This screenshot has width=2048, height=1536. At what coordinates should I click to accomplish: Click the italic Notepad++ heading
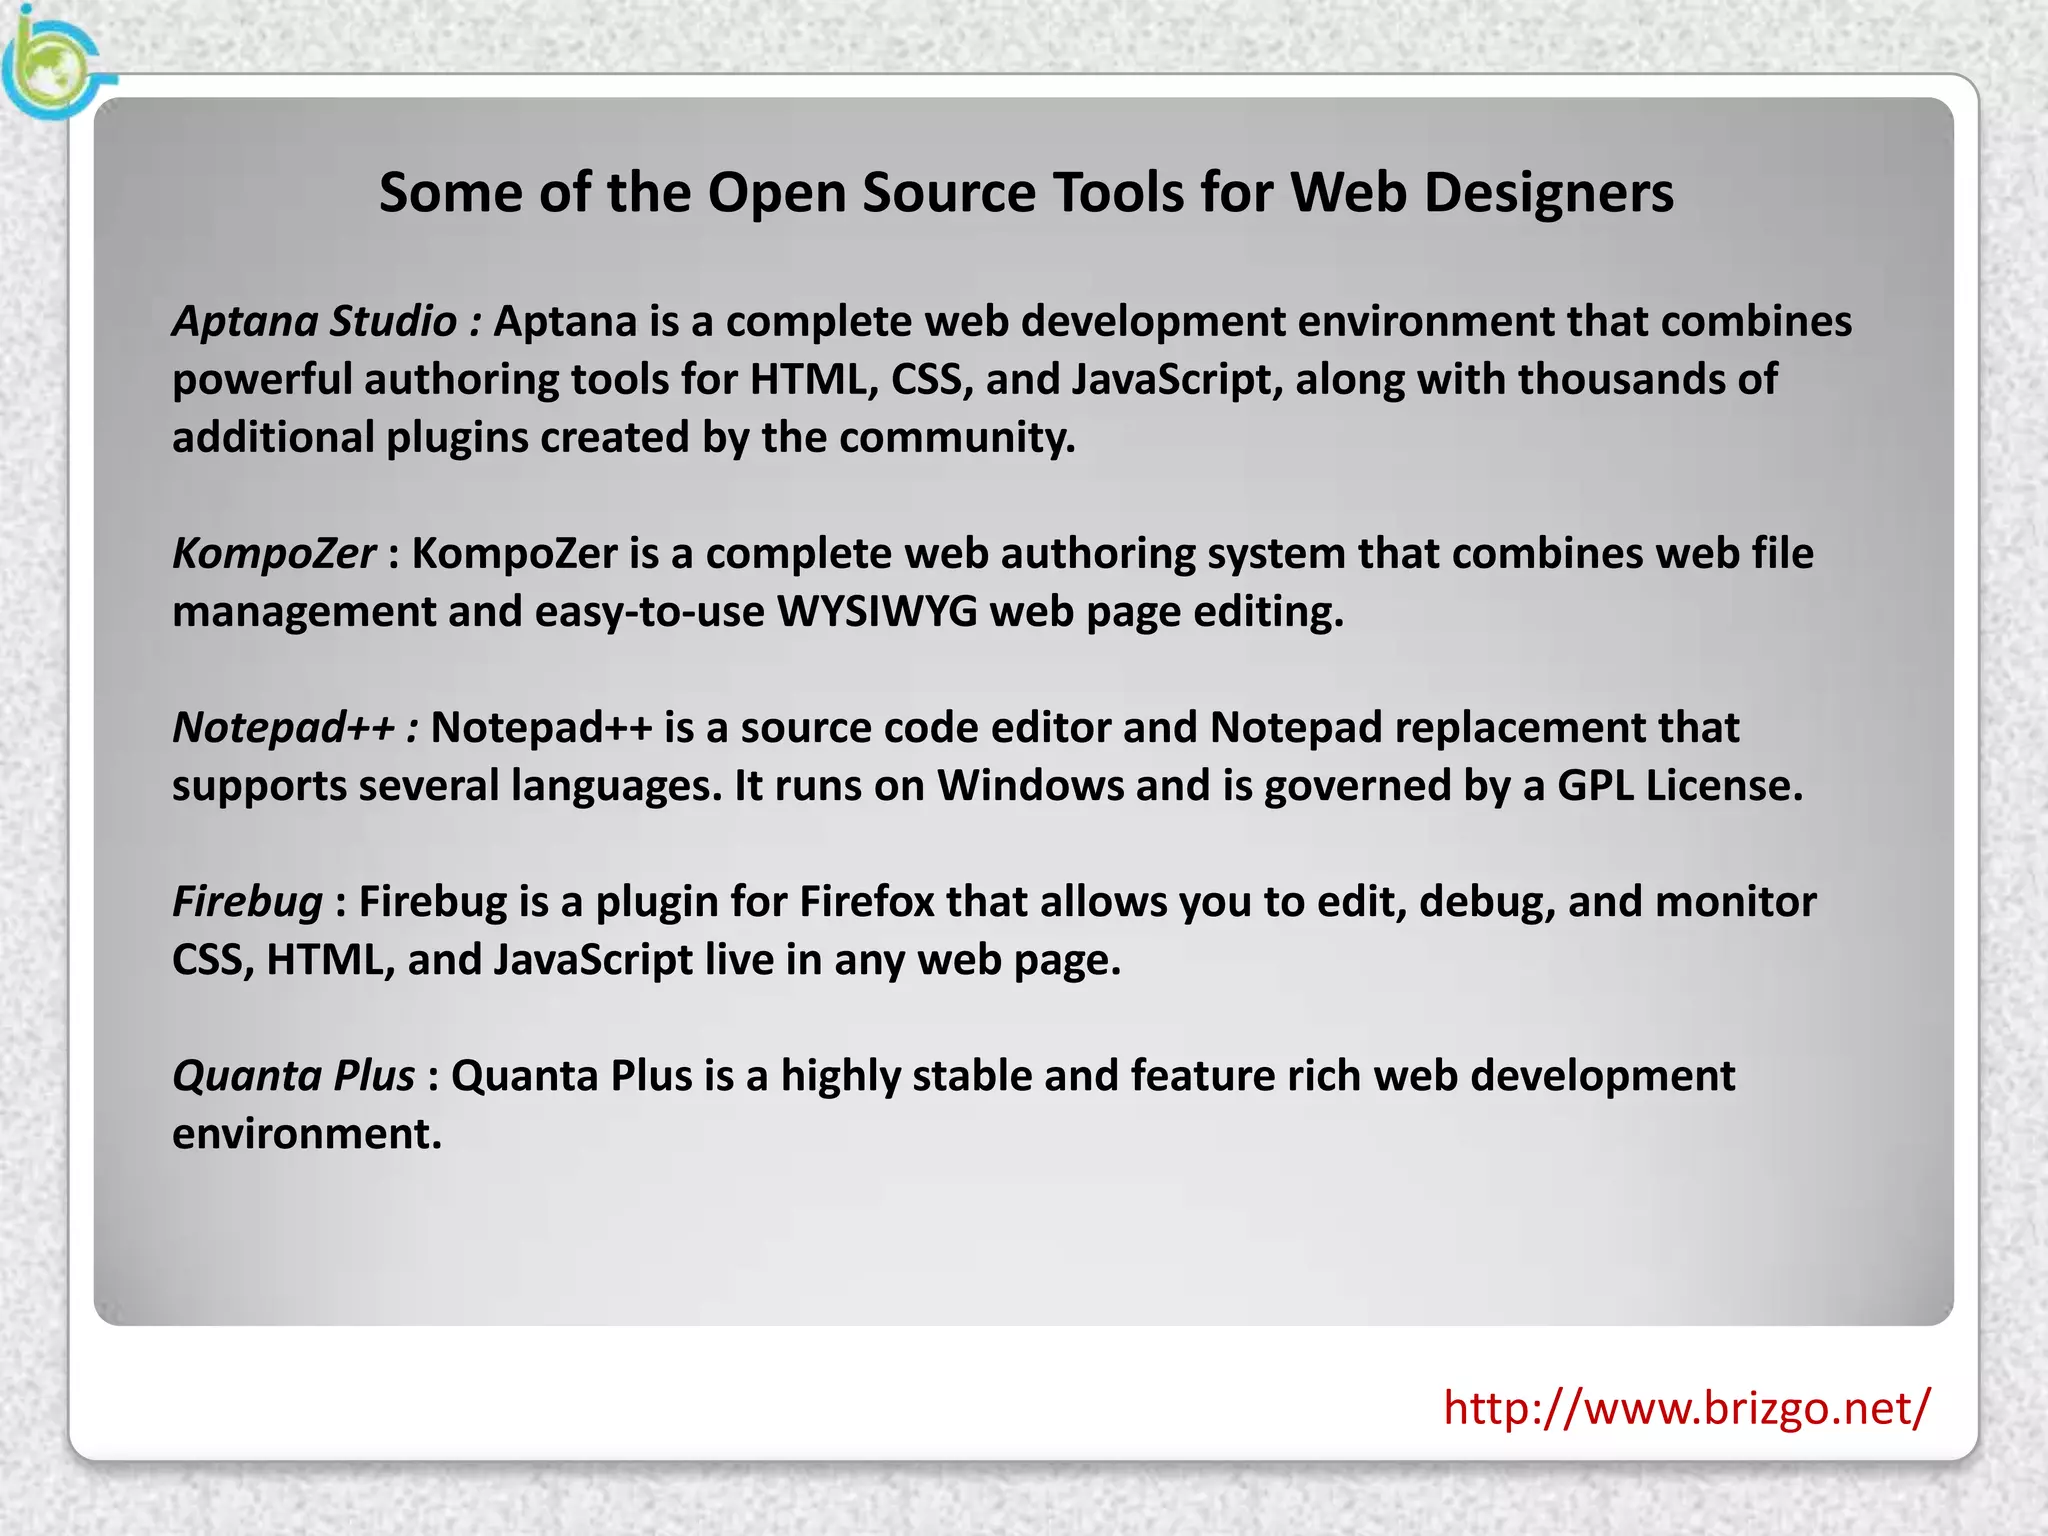tap(284, 728)
